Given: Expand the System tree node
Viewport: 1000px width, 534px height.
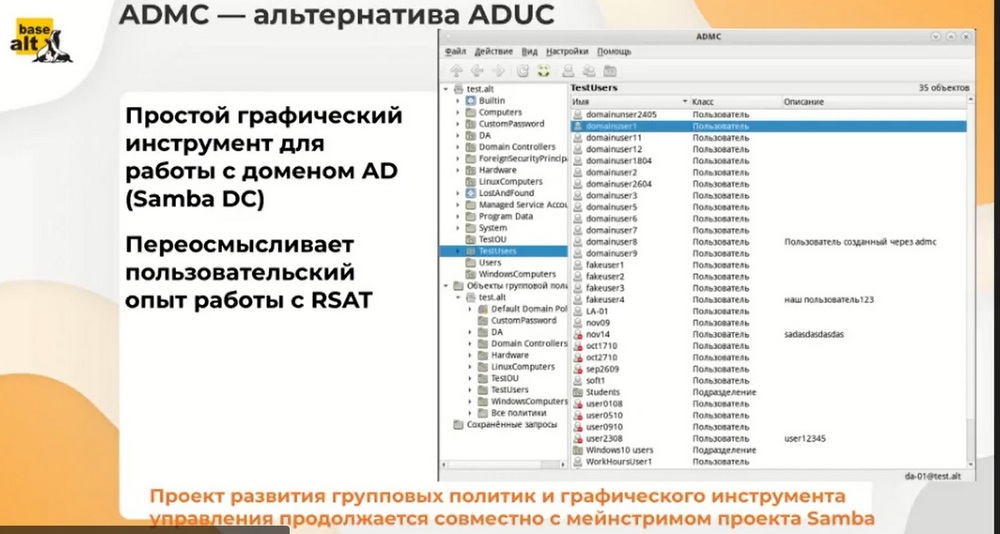Looking at the screenshot, I should tap(458, 228).
